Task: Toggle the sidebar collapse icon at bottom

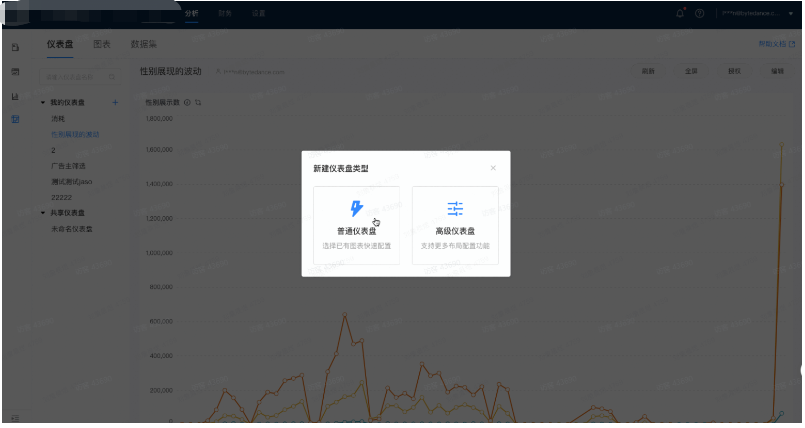Action: pos(15,418)
